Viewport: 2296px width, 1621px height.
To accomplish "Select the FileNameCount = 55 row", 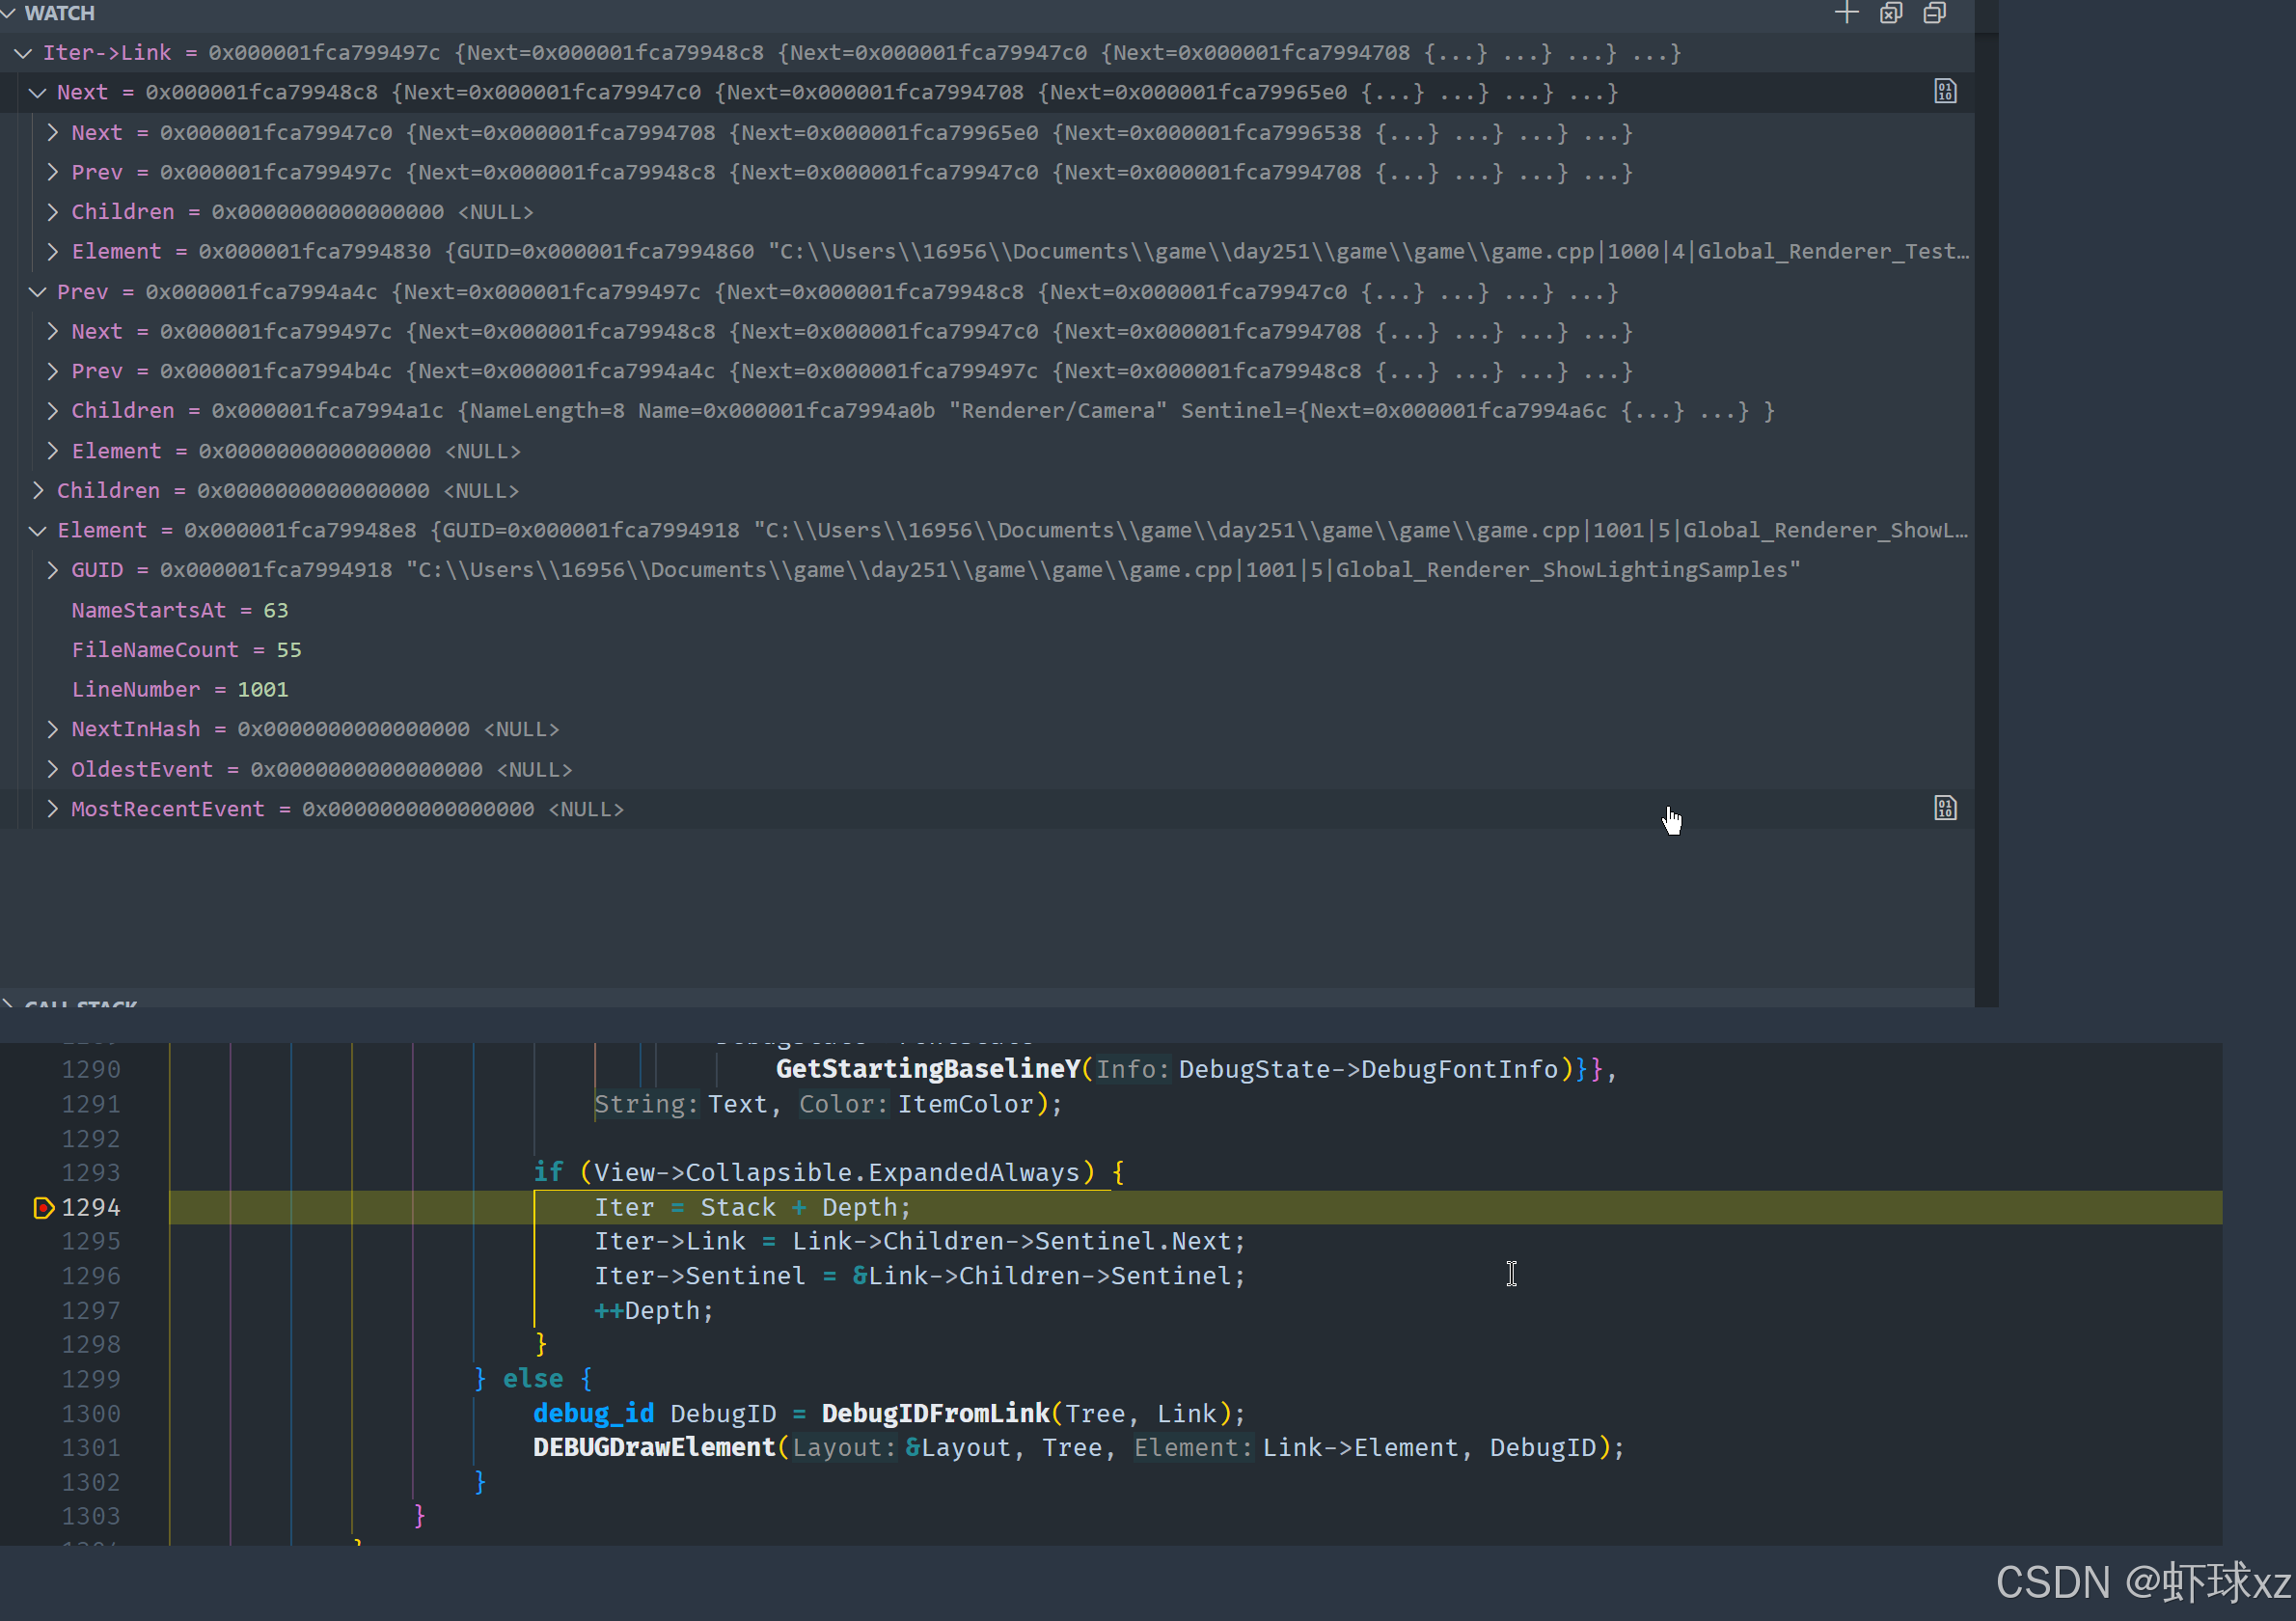I will [186, 650].
